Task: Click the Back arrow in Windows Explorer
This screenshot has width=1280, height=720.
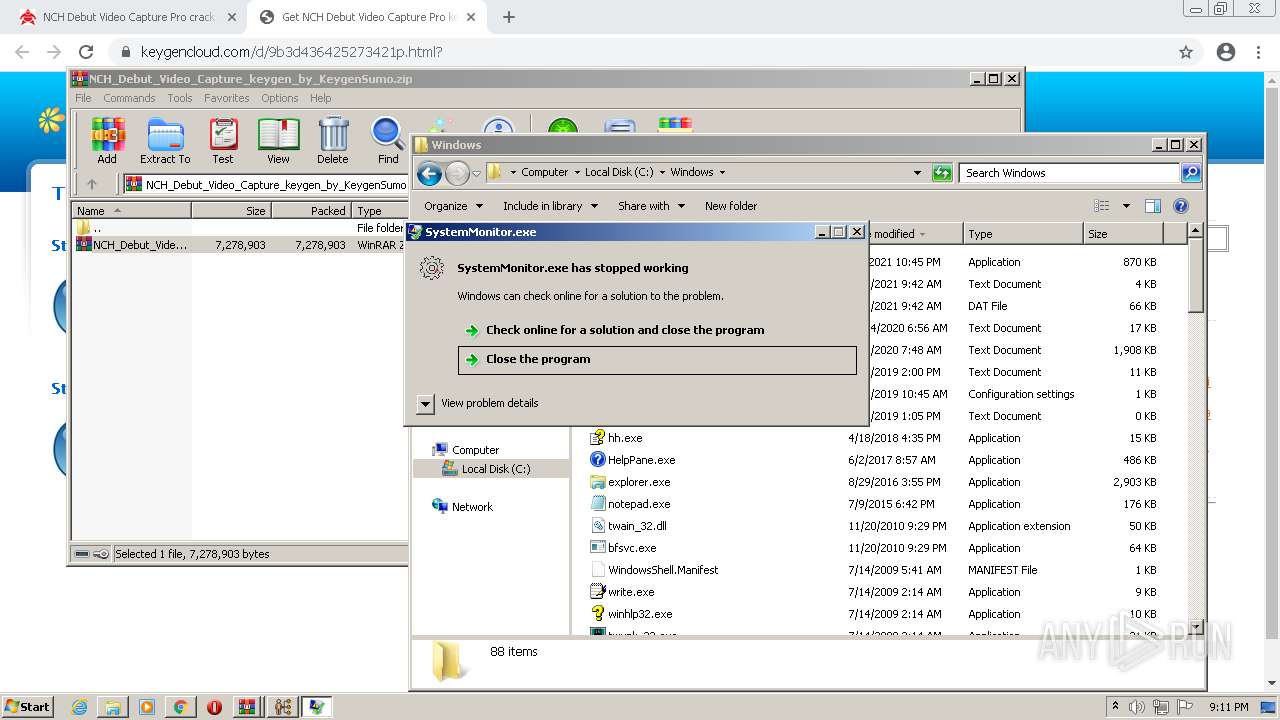Action: 429,173
